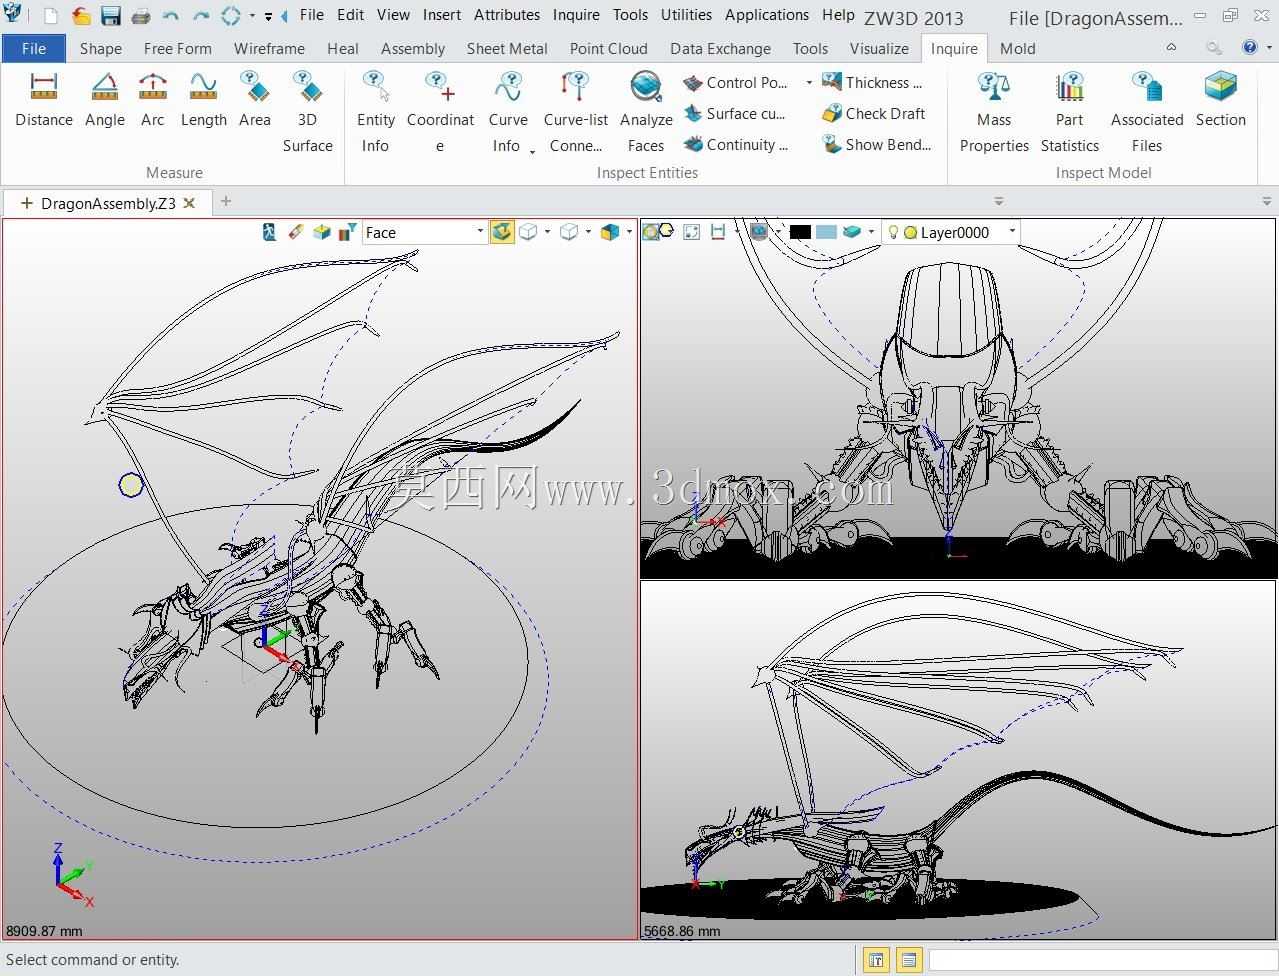Viewport: 1279px width, 976px height.
Task: Toggle the highlighted shaded display mode button
Action: pyautogui.click(x=502, y=232)
